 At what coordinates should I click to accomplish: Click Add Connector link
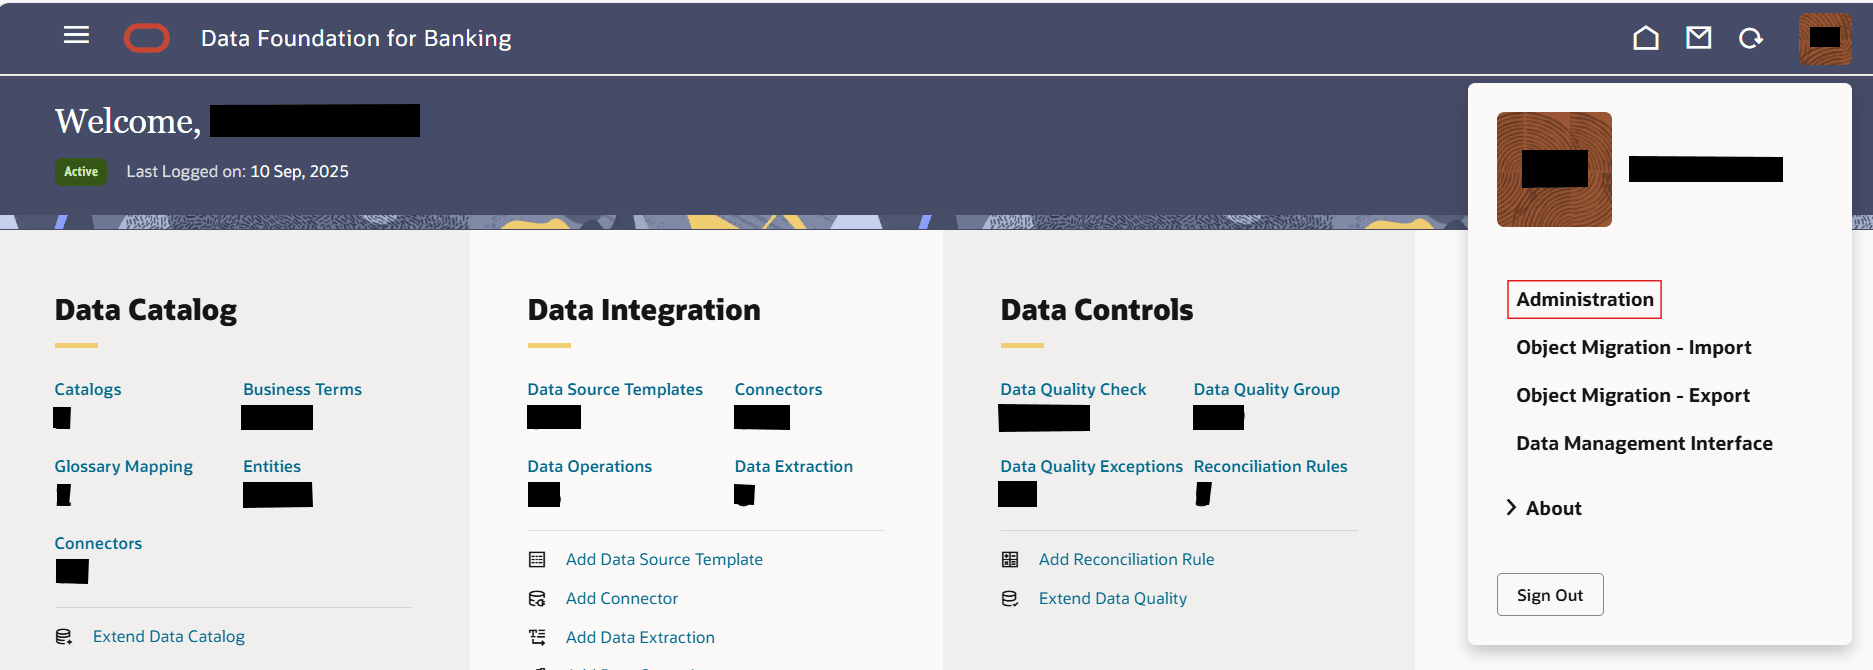(622, 598)
